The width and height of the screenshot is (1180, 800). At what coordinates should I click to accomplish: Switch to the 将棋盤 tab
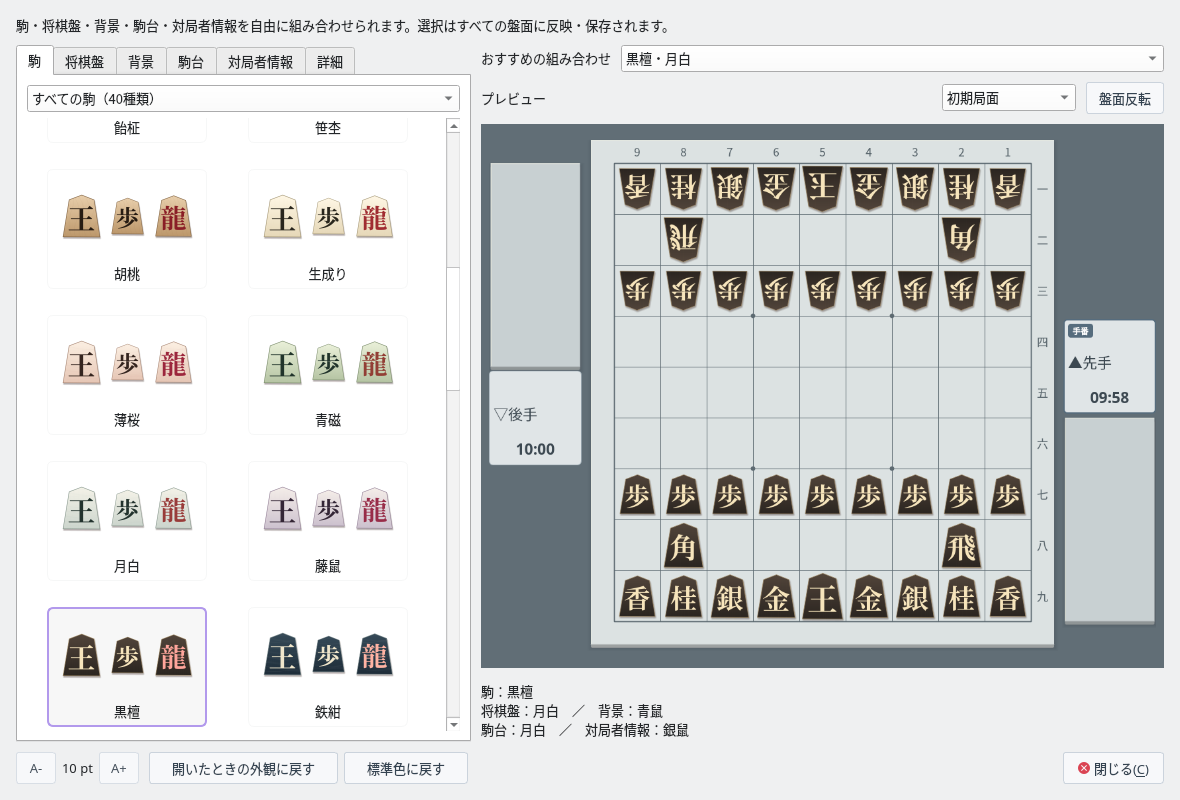pyautogui.click(x=84, y=62)
